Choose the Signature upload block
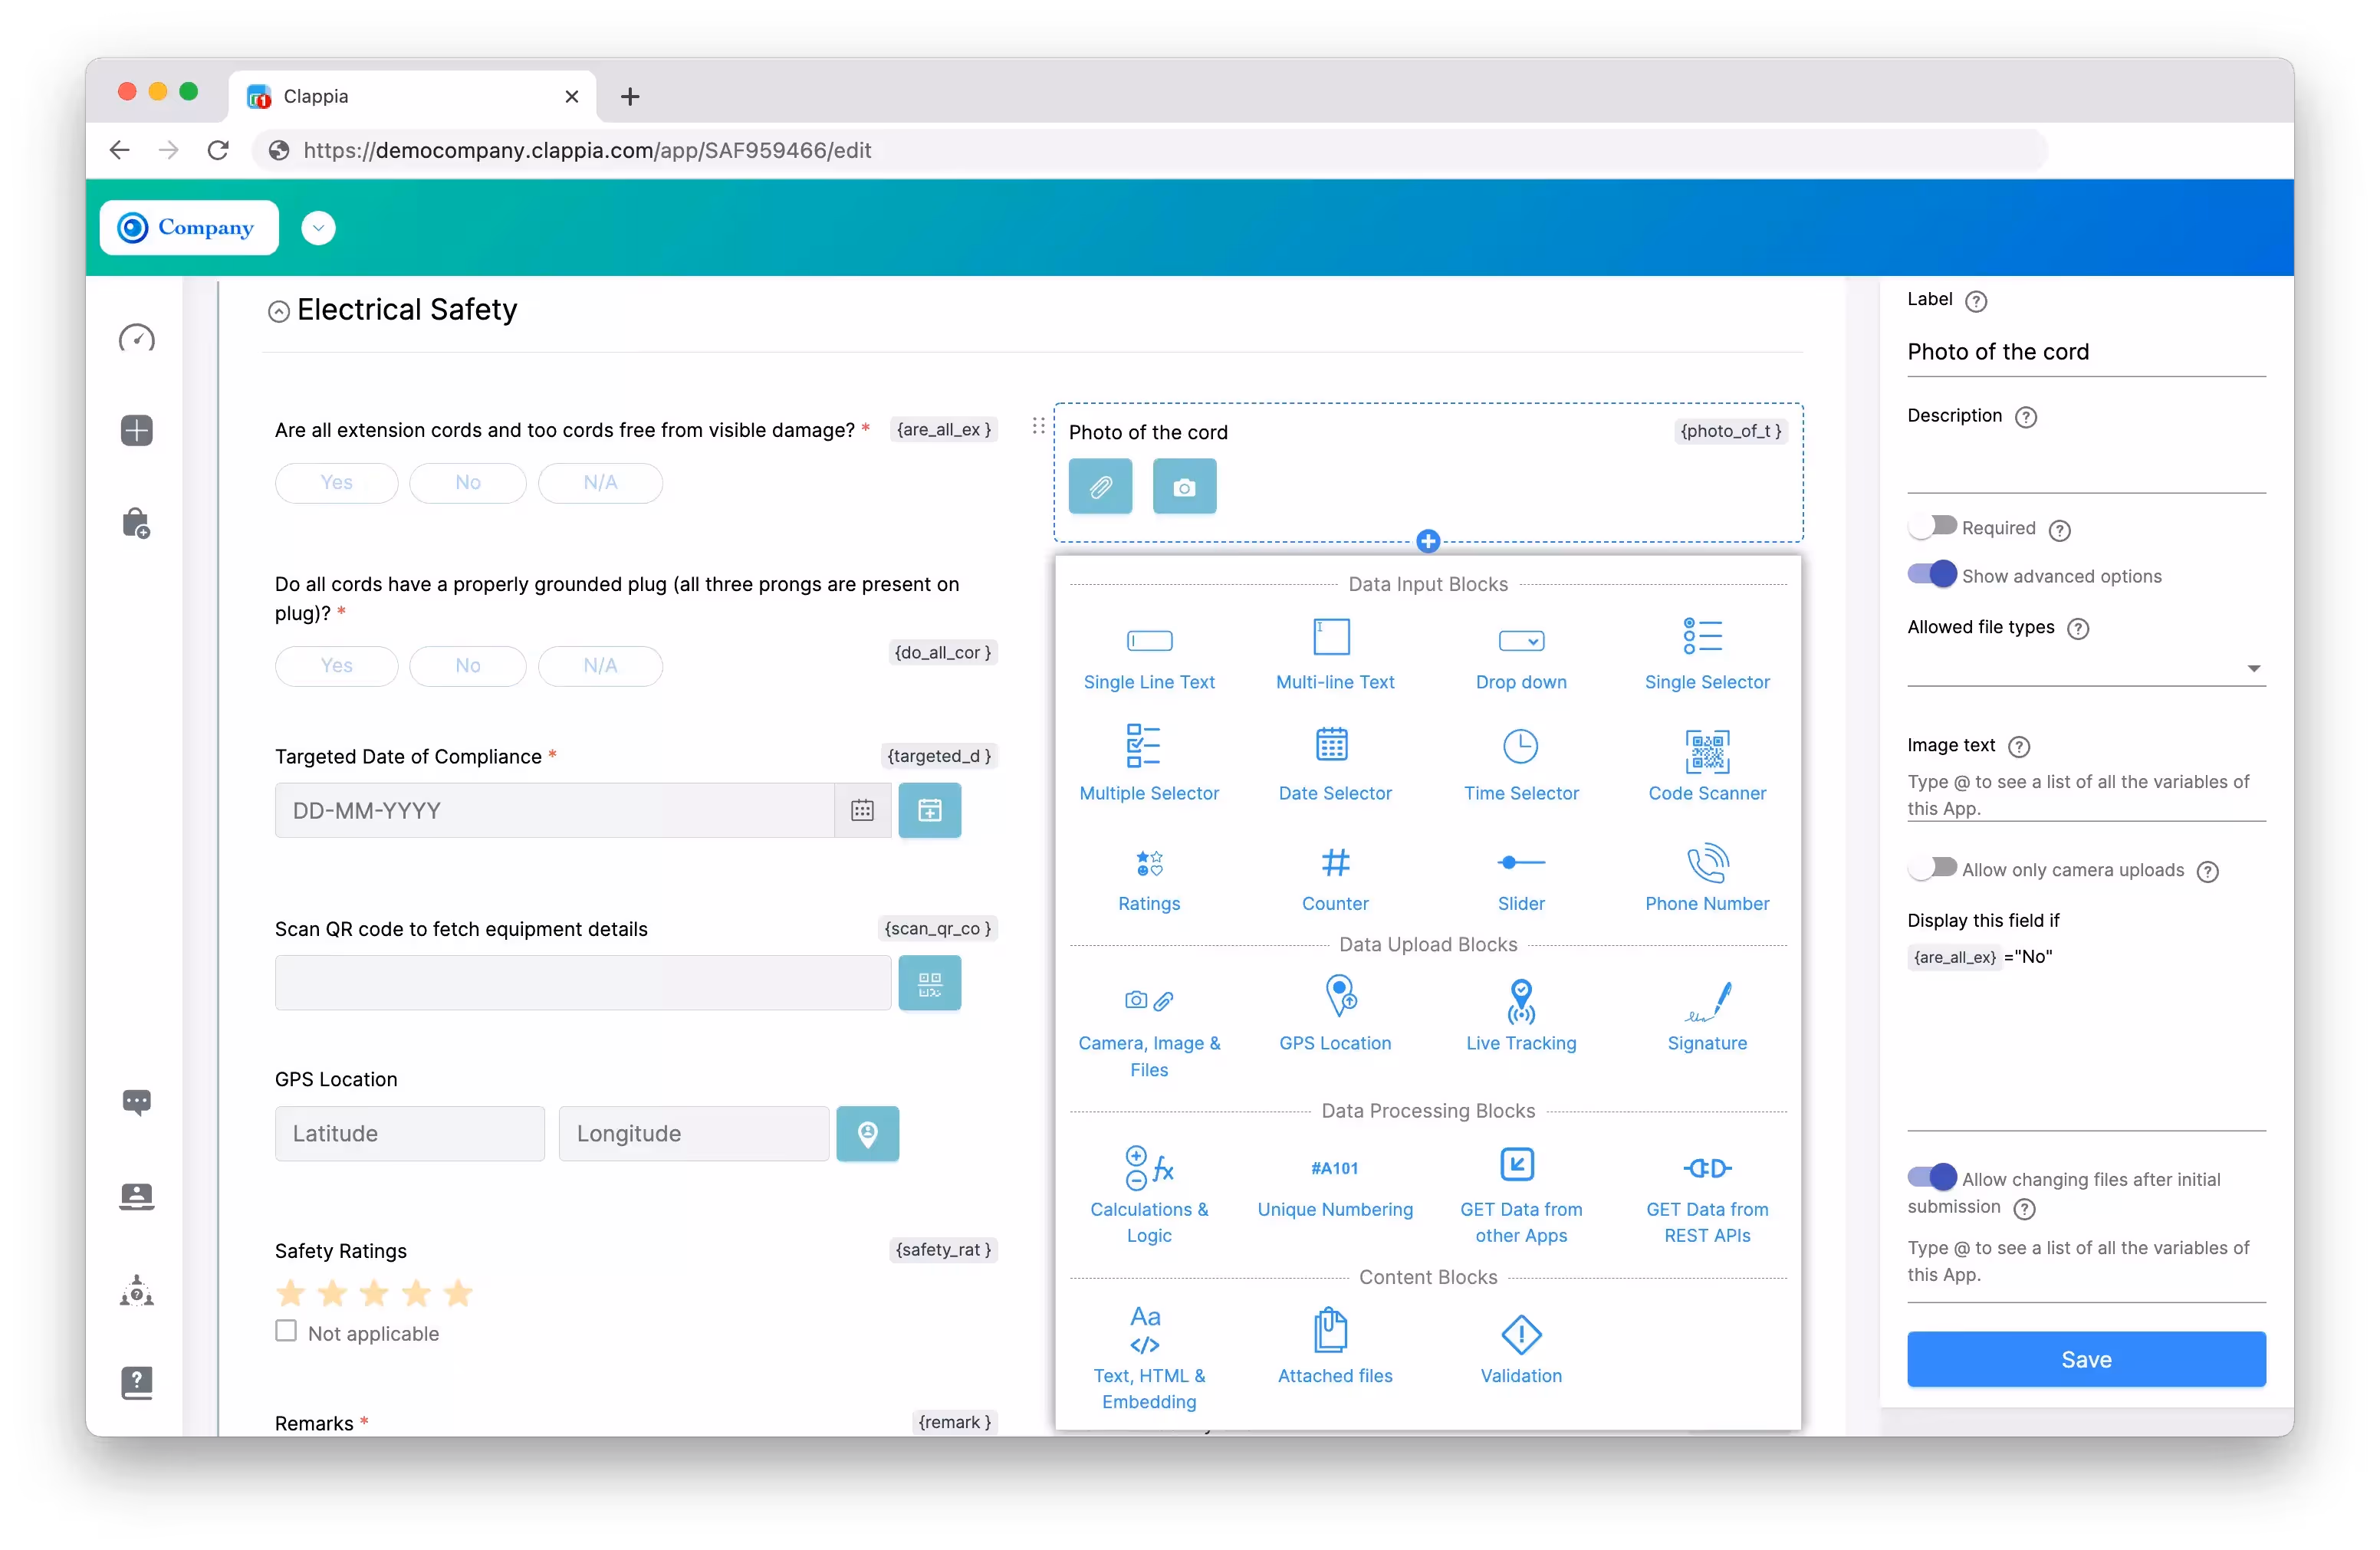The image size is (2380, 1550). (x=1707, y=1016)
